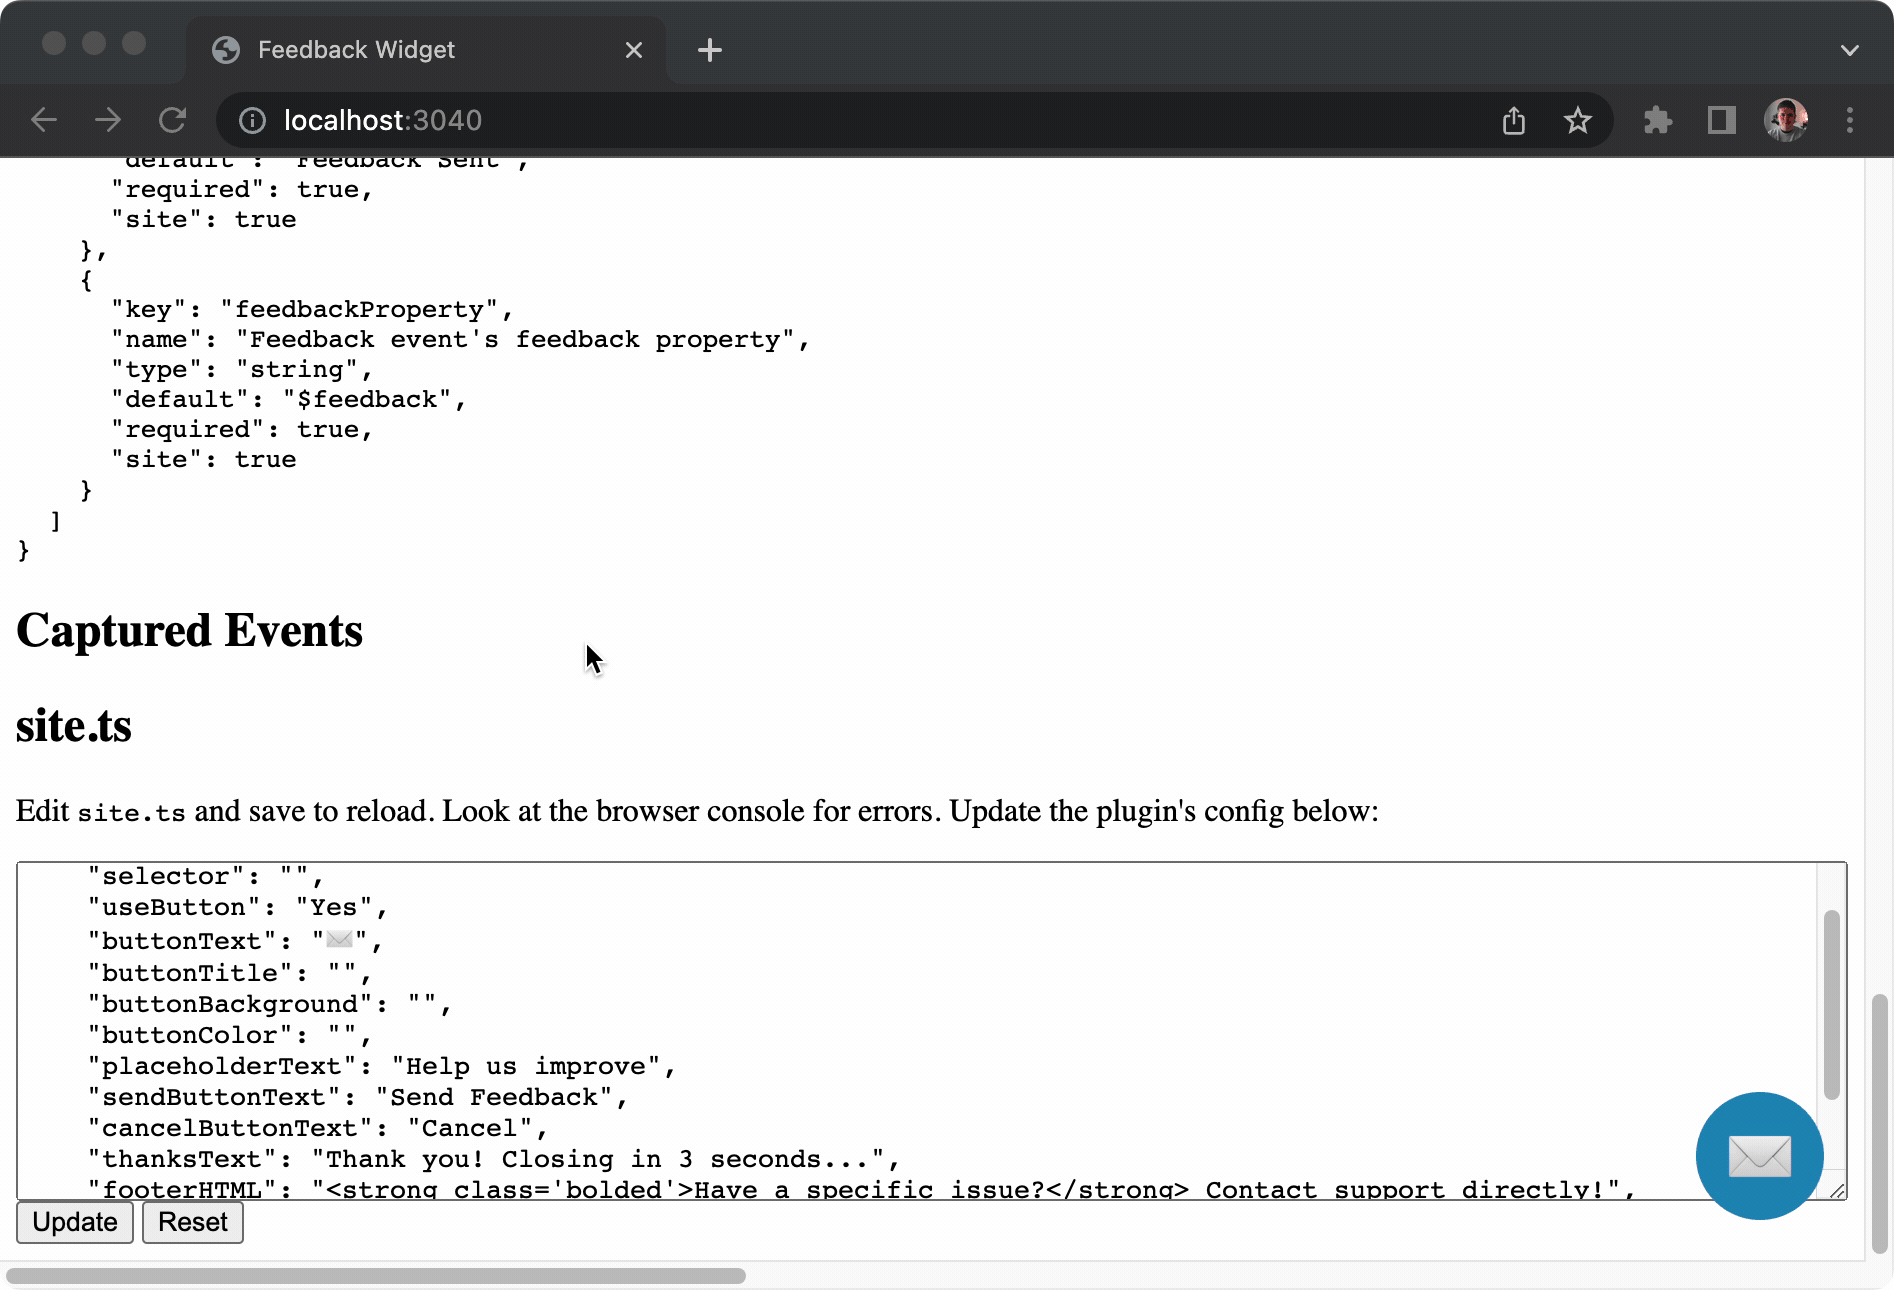Click the Update button
The image size is (1894, 1290).
tap(75, 1222)
